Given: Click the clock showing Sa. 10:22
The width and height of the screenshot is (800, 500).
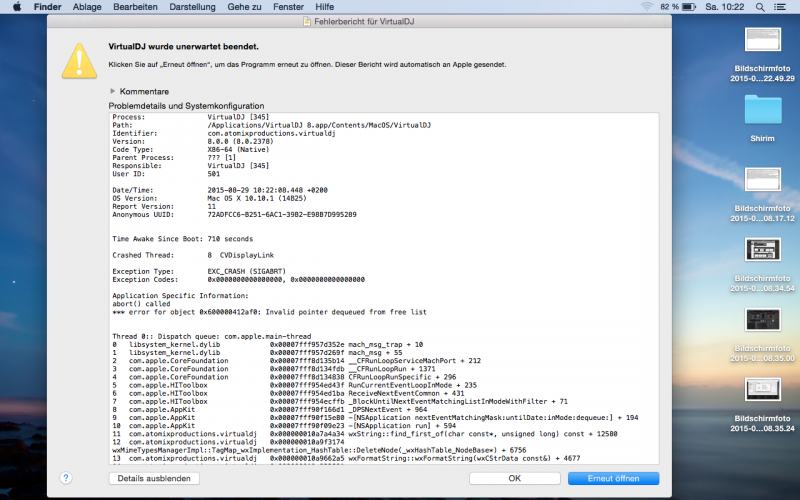Looking at the screenshot, I should coord(724,7).
